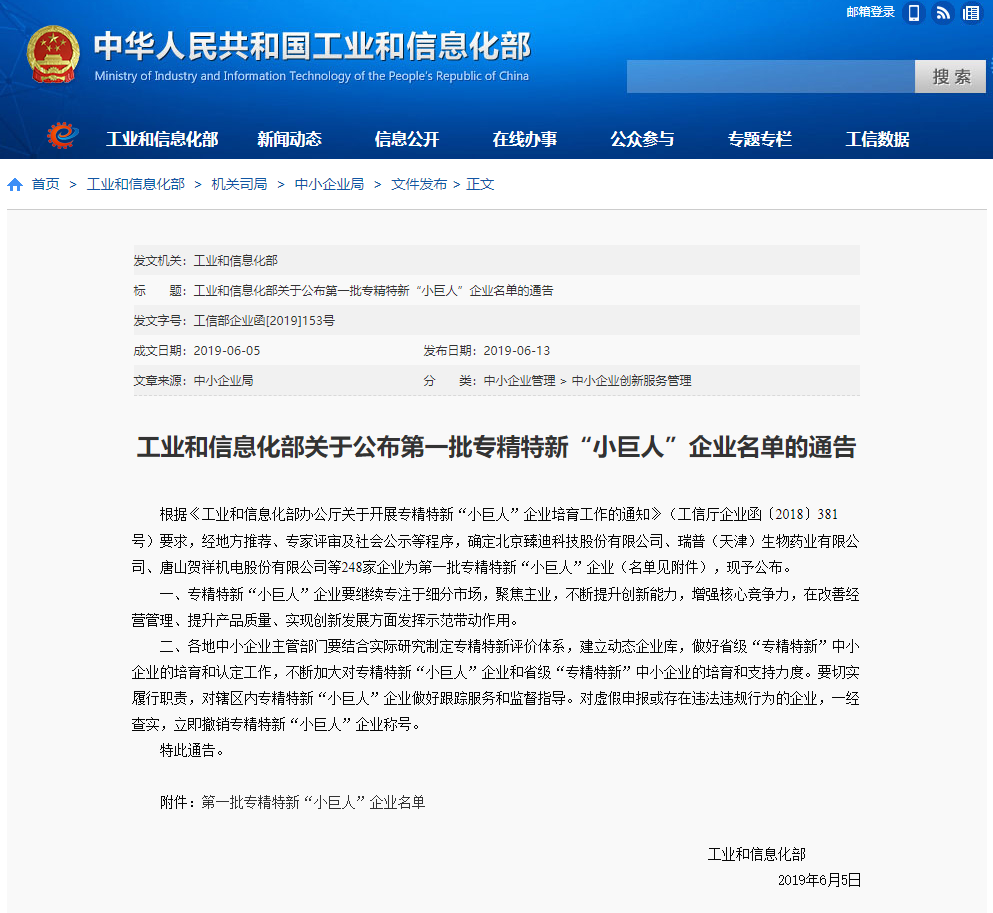Open the 工业和信息化部 navigation menu
This screenshot has width=993, height=913.
pos(162,139)
